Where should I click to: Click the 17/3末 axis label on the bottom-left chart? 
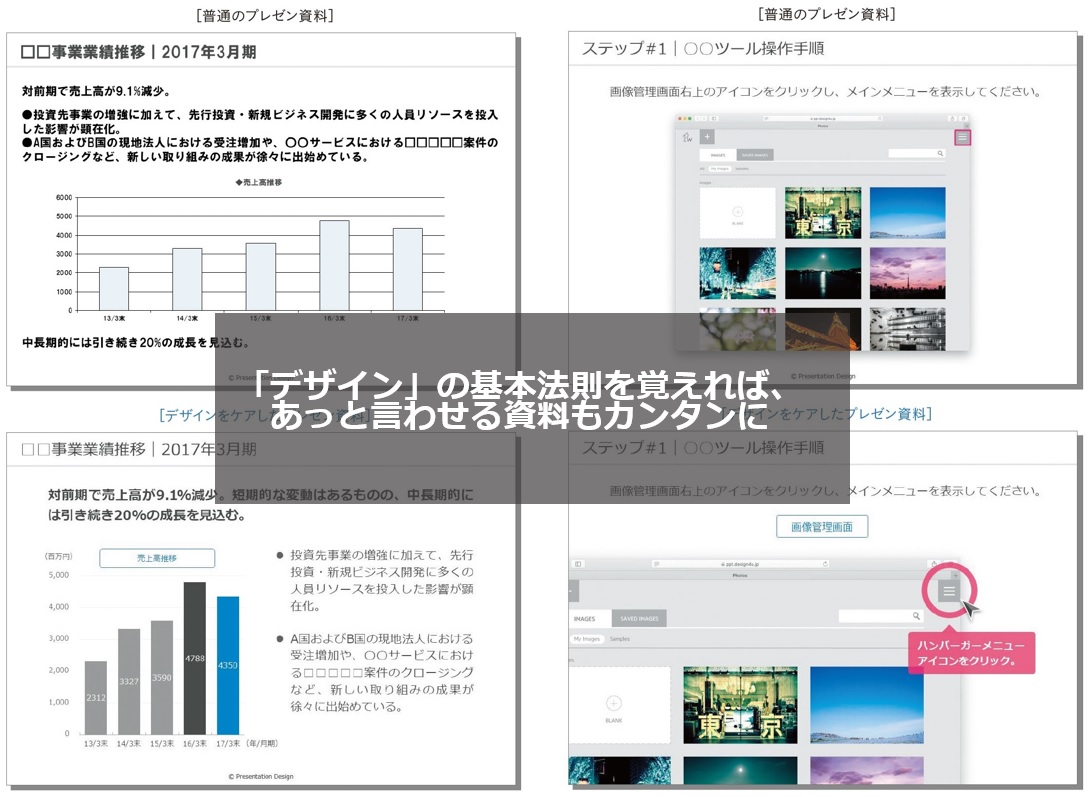[228, 743]
